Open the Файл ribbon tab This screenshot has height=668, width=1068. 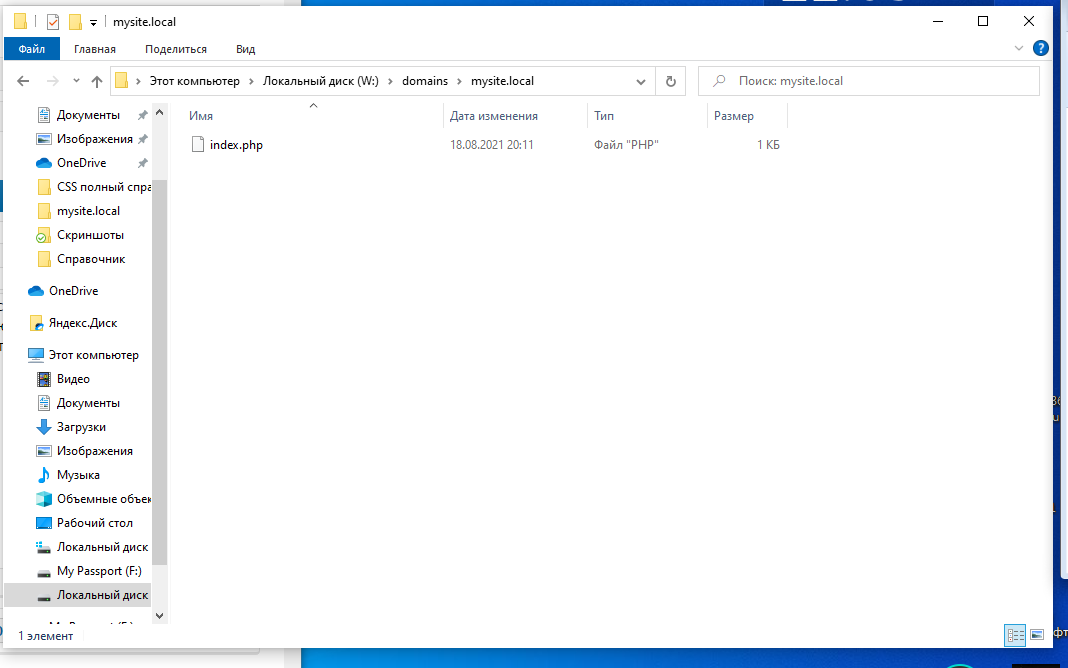click(31, 49)
